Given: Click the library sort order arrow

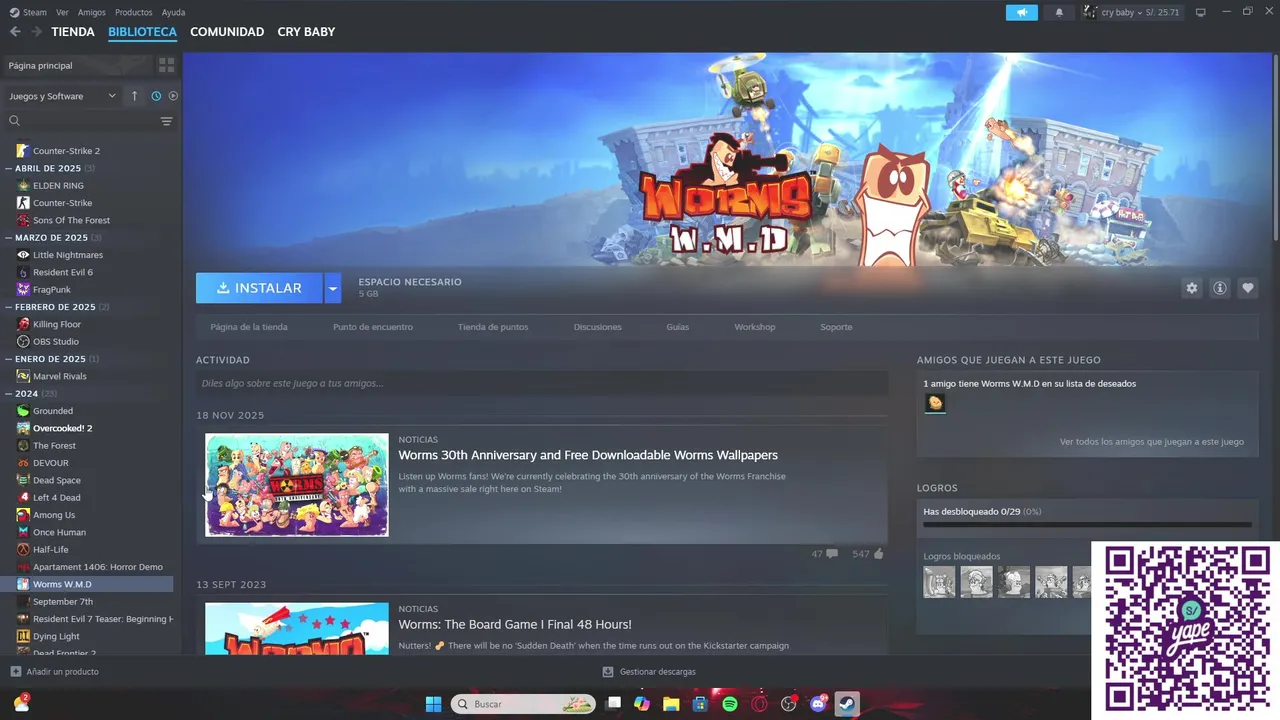Looking at the screenshot, I should 135,96.
